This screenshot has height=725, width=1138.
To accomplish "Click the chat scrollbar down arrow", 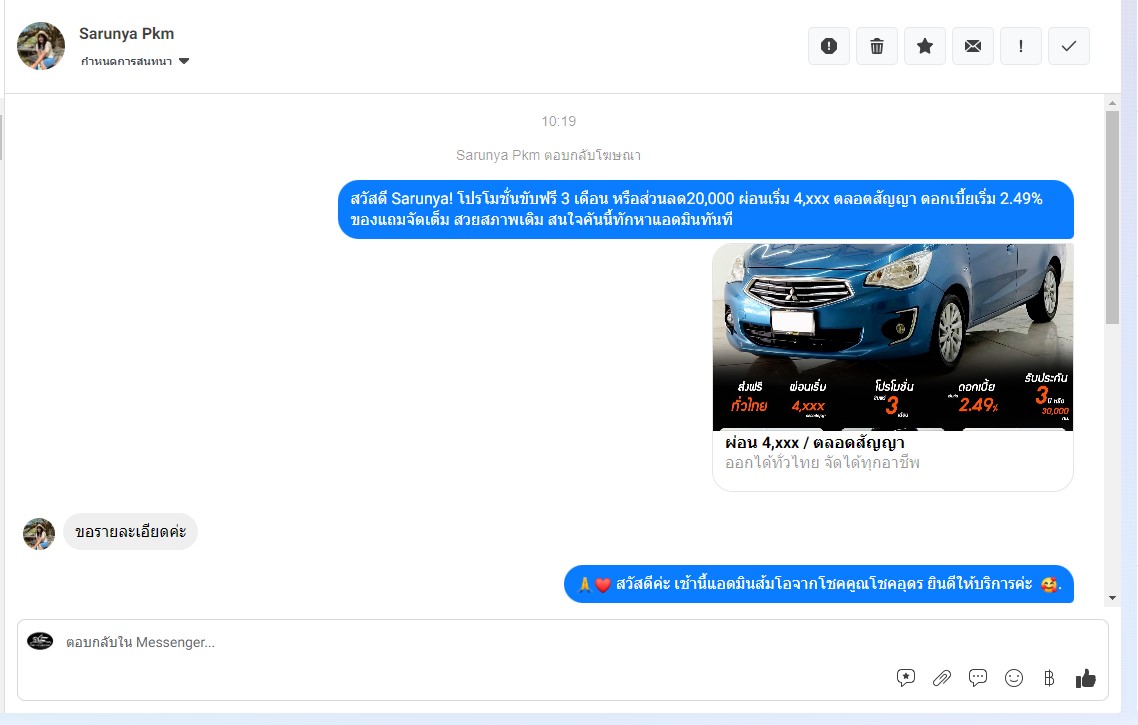I will (x=1112, y=598).
